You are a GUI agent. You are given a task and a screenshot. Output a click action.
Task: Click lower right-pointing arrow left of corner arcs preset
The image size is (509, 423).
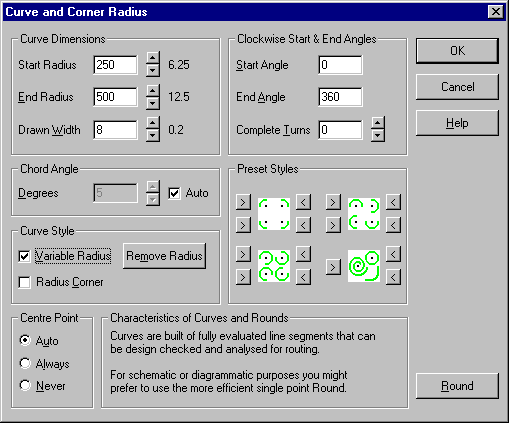pos(243,225)
